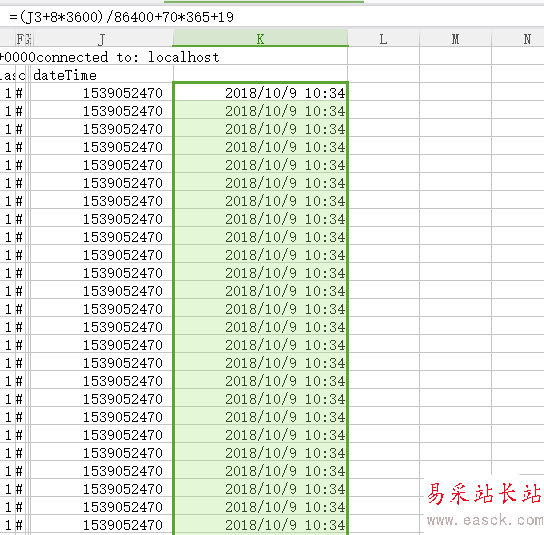
Task: Select column N header
Action: coord(518,39)
